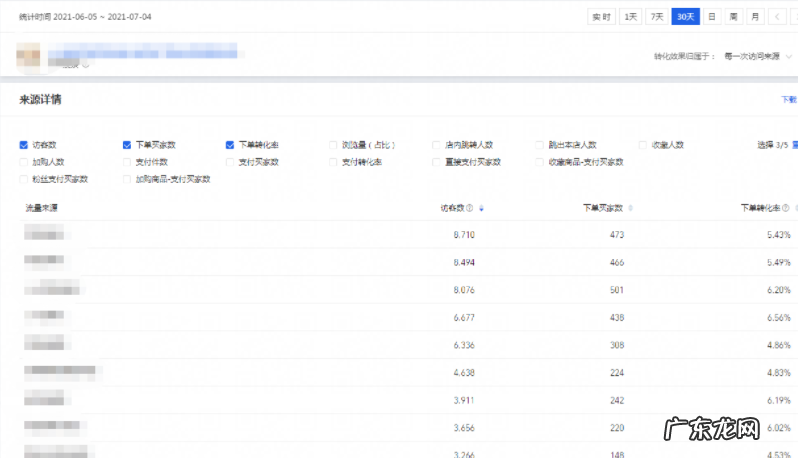Select the 224 buyers cell
This screenshot has width=798, height=458.
[617, 373]
